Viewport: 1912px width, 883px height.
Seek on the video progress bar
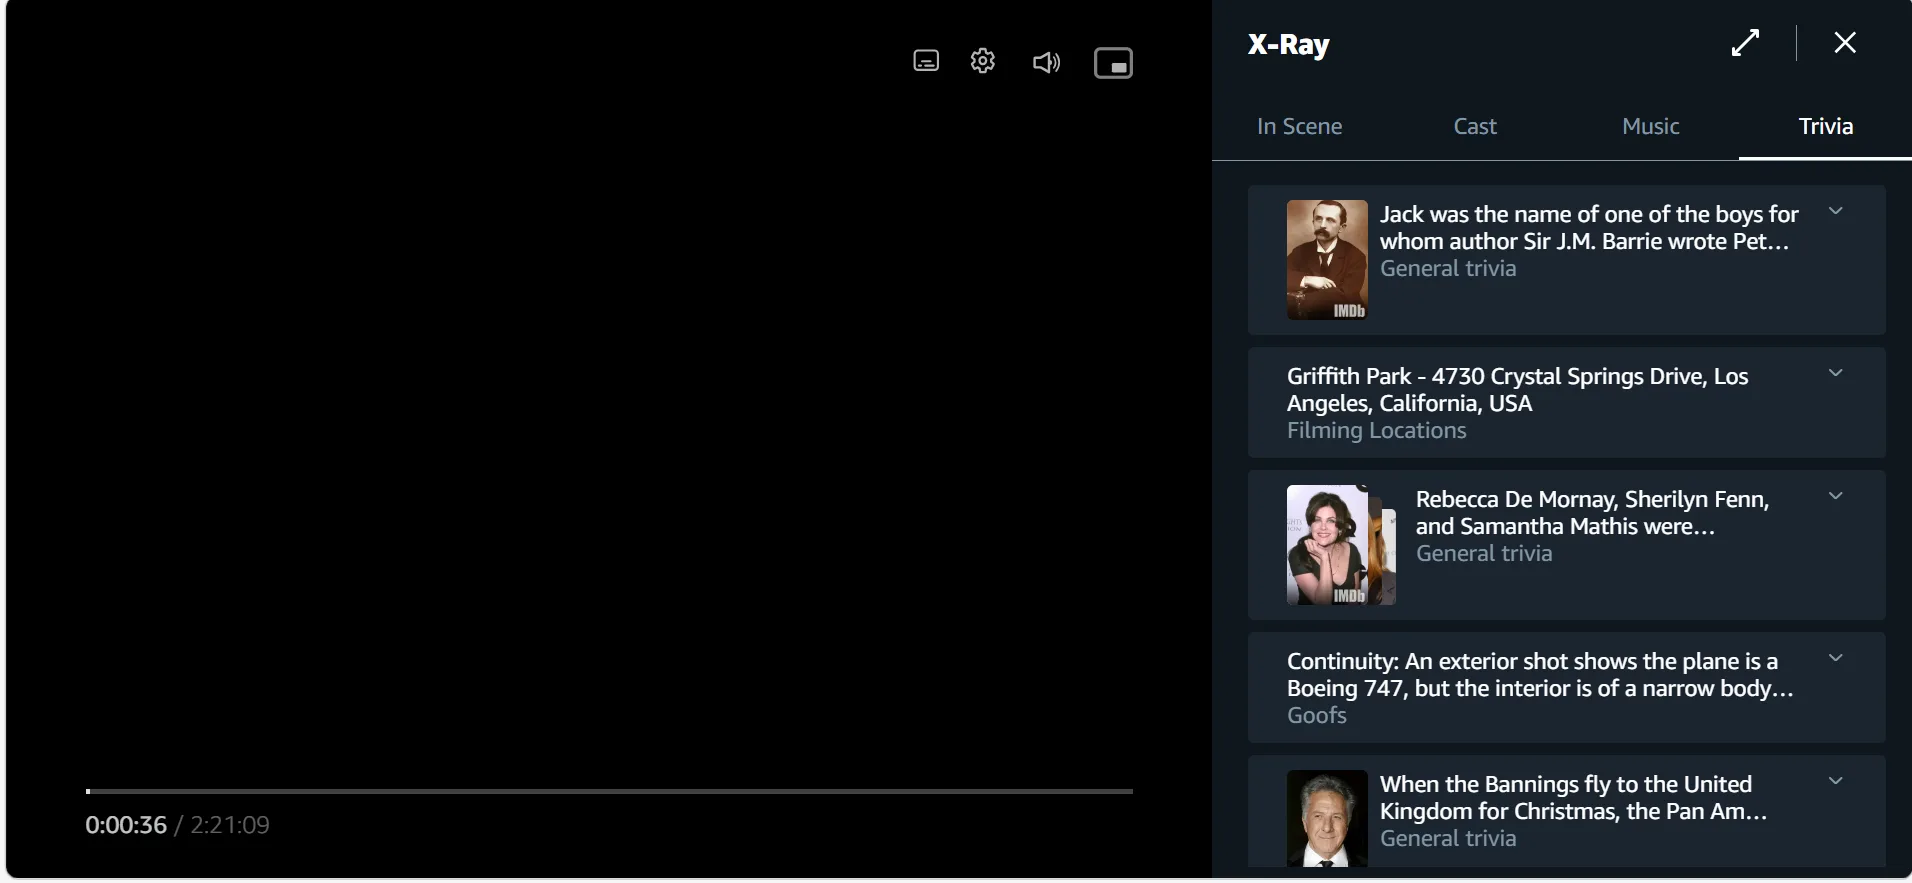(609, 791)
